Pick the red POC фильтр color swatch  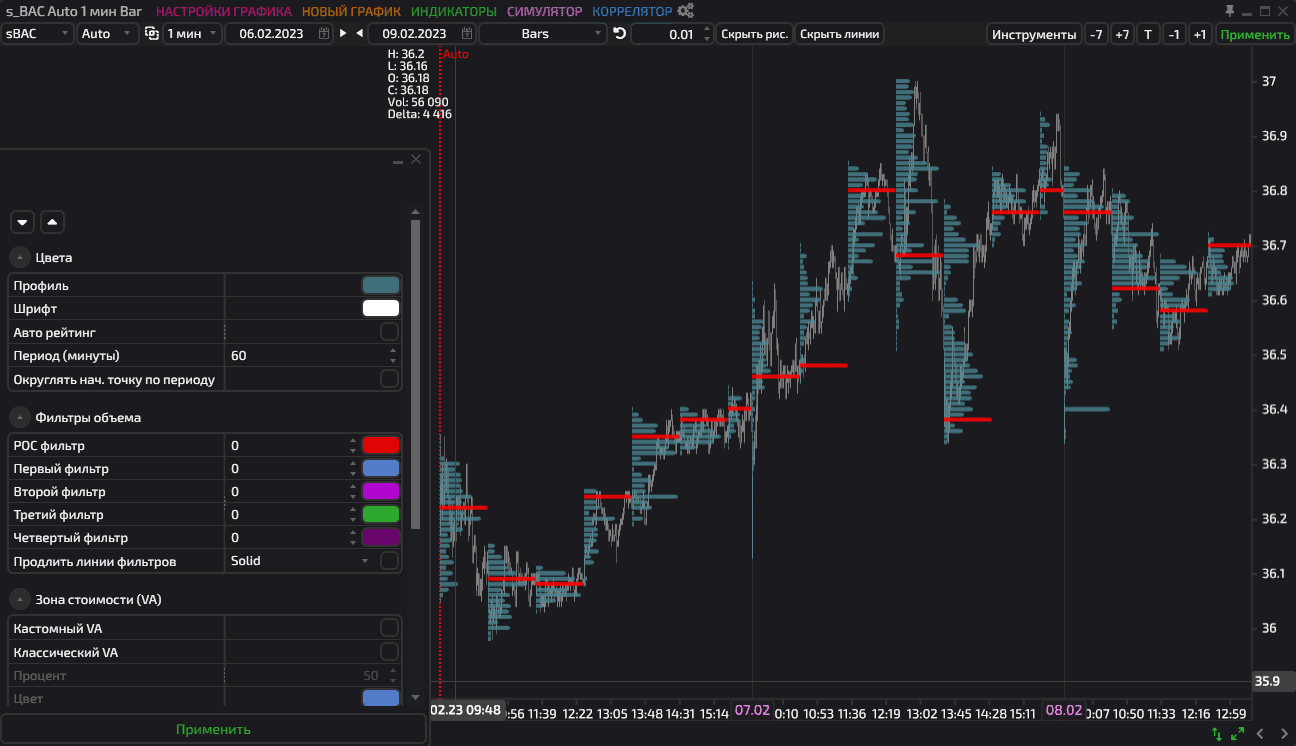click(x=381, y=445)
